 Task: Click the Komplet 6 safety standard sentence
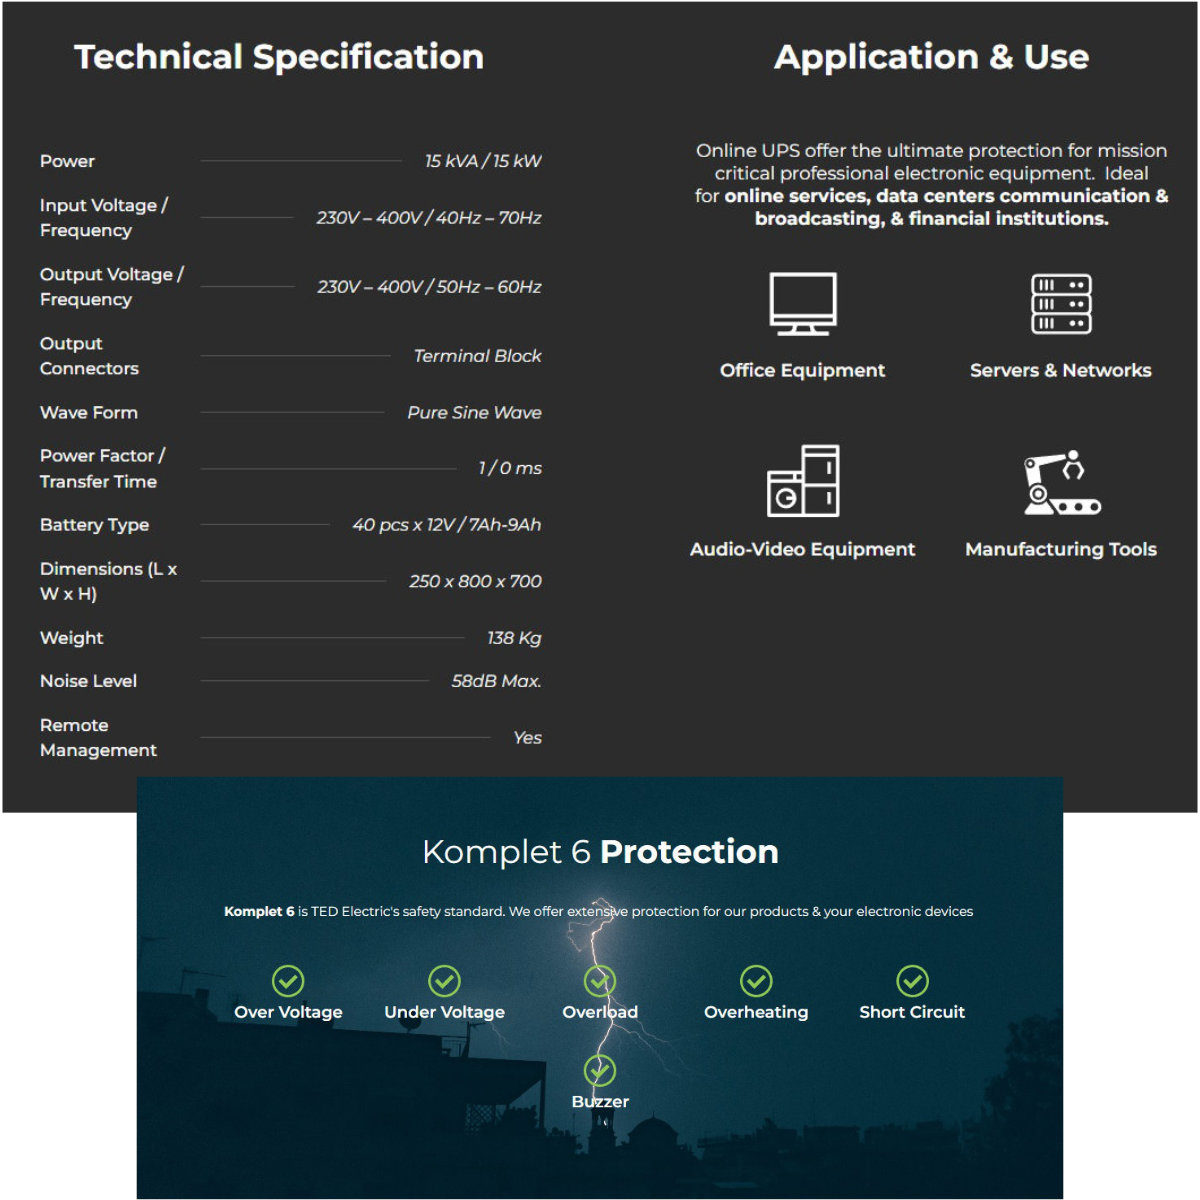coord(598,911)
